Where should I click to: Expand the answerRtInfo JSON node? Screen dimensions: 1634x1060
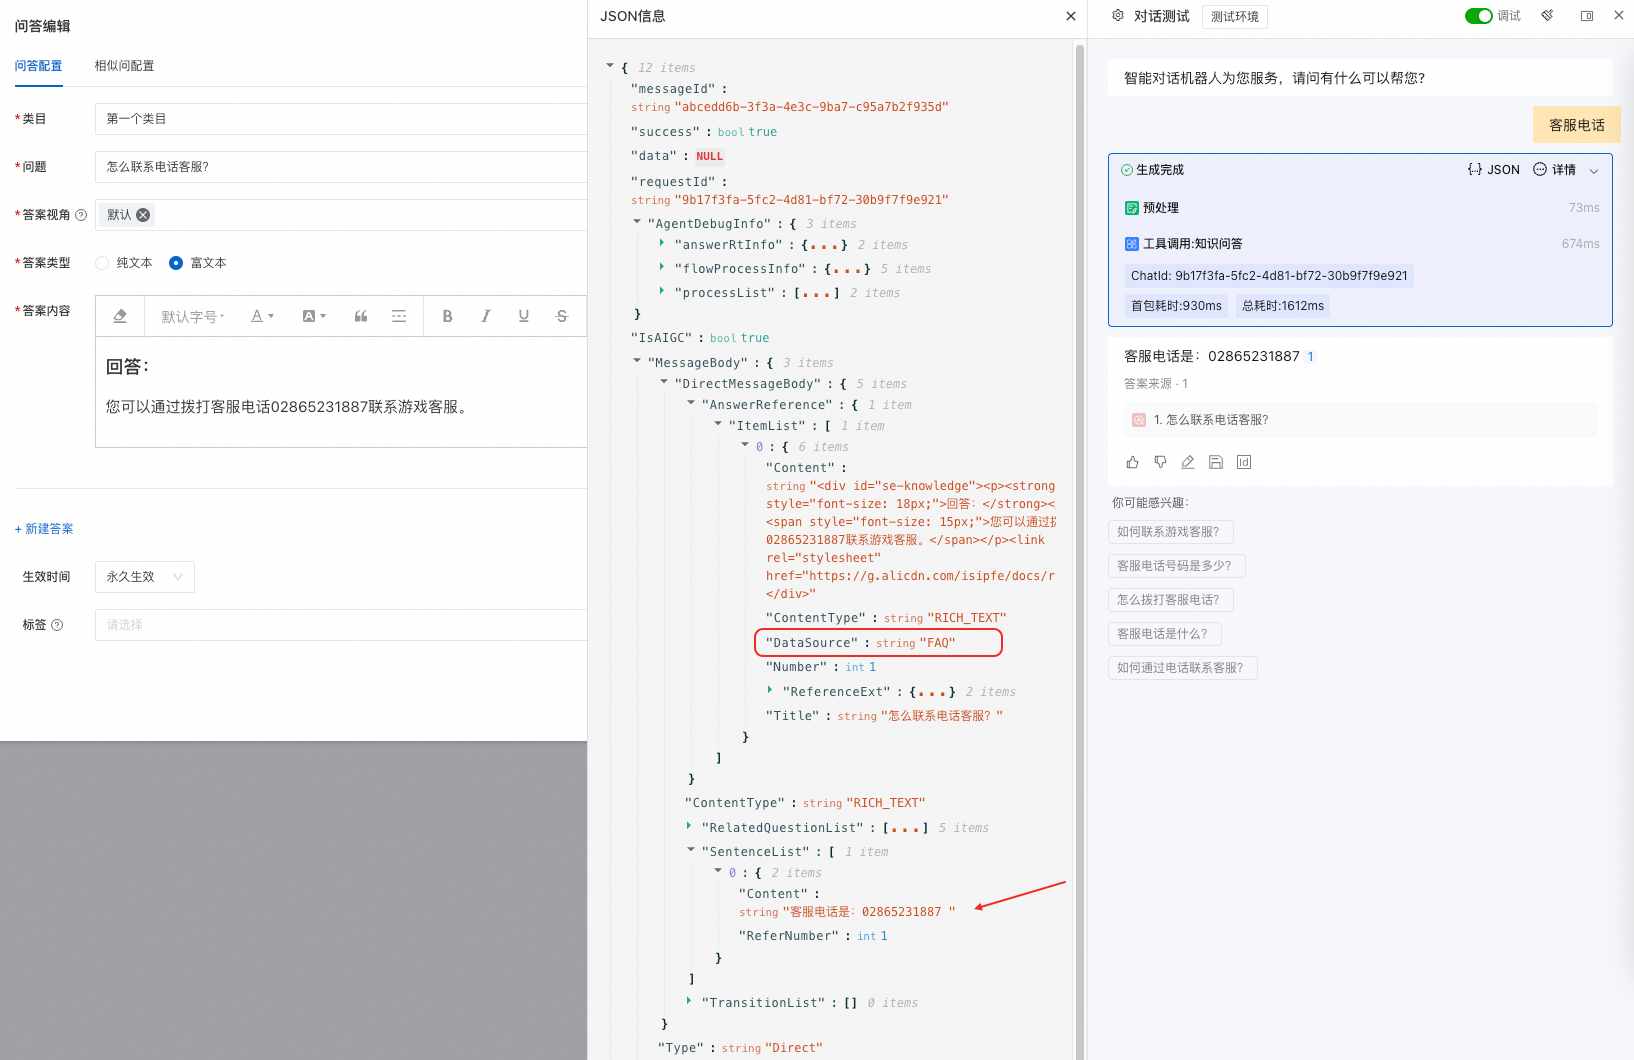point(662,244)
